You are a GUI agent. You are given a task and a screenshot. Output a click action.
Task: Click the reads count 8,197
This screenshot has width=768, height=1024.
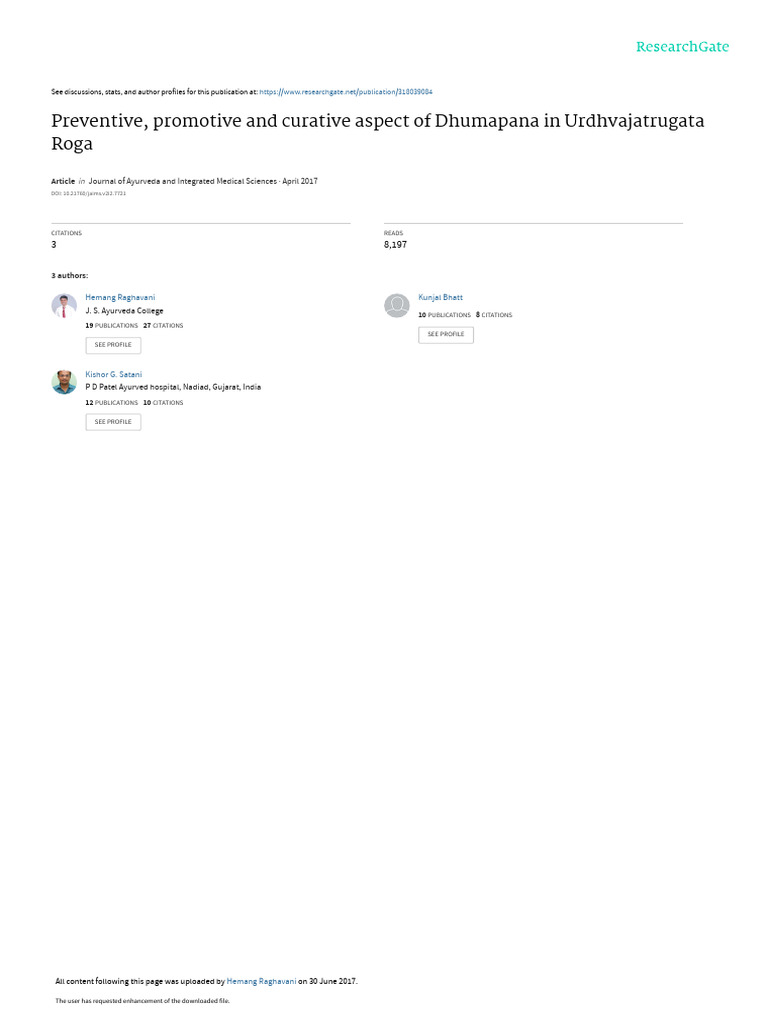pos(395,244)
